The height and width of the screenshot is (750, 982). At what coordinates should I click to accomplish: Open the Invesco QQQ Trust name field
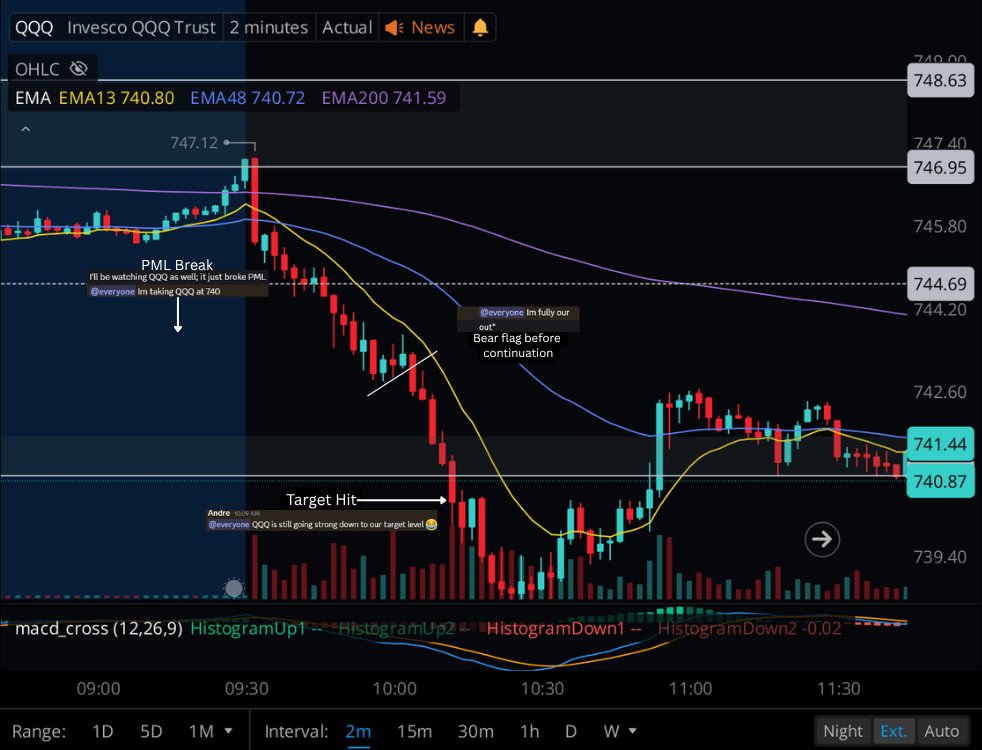click(x=141, y=28)
